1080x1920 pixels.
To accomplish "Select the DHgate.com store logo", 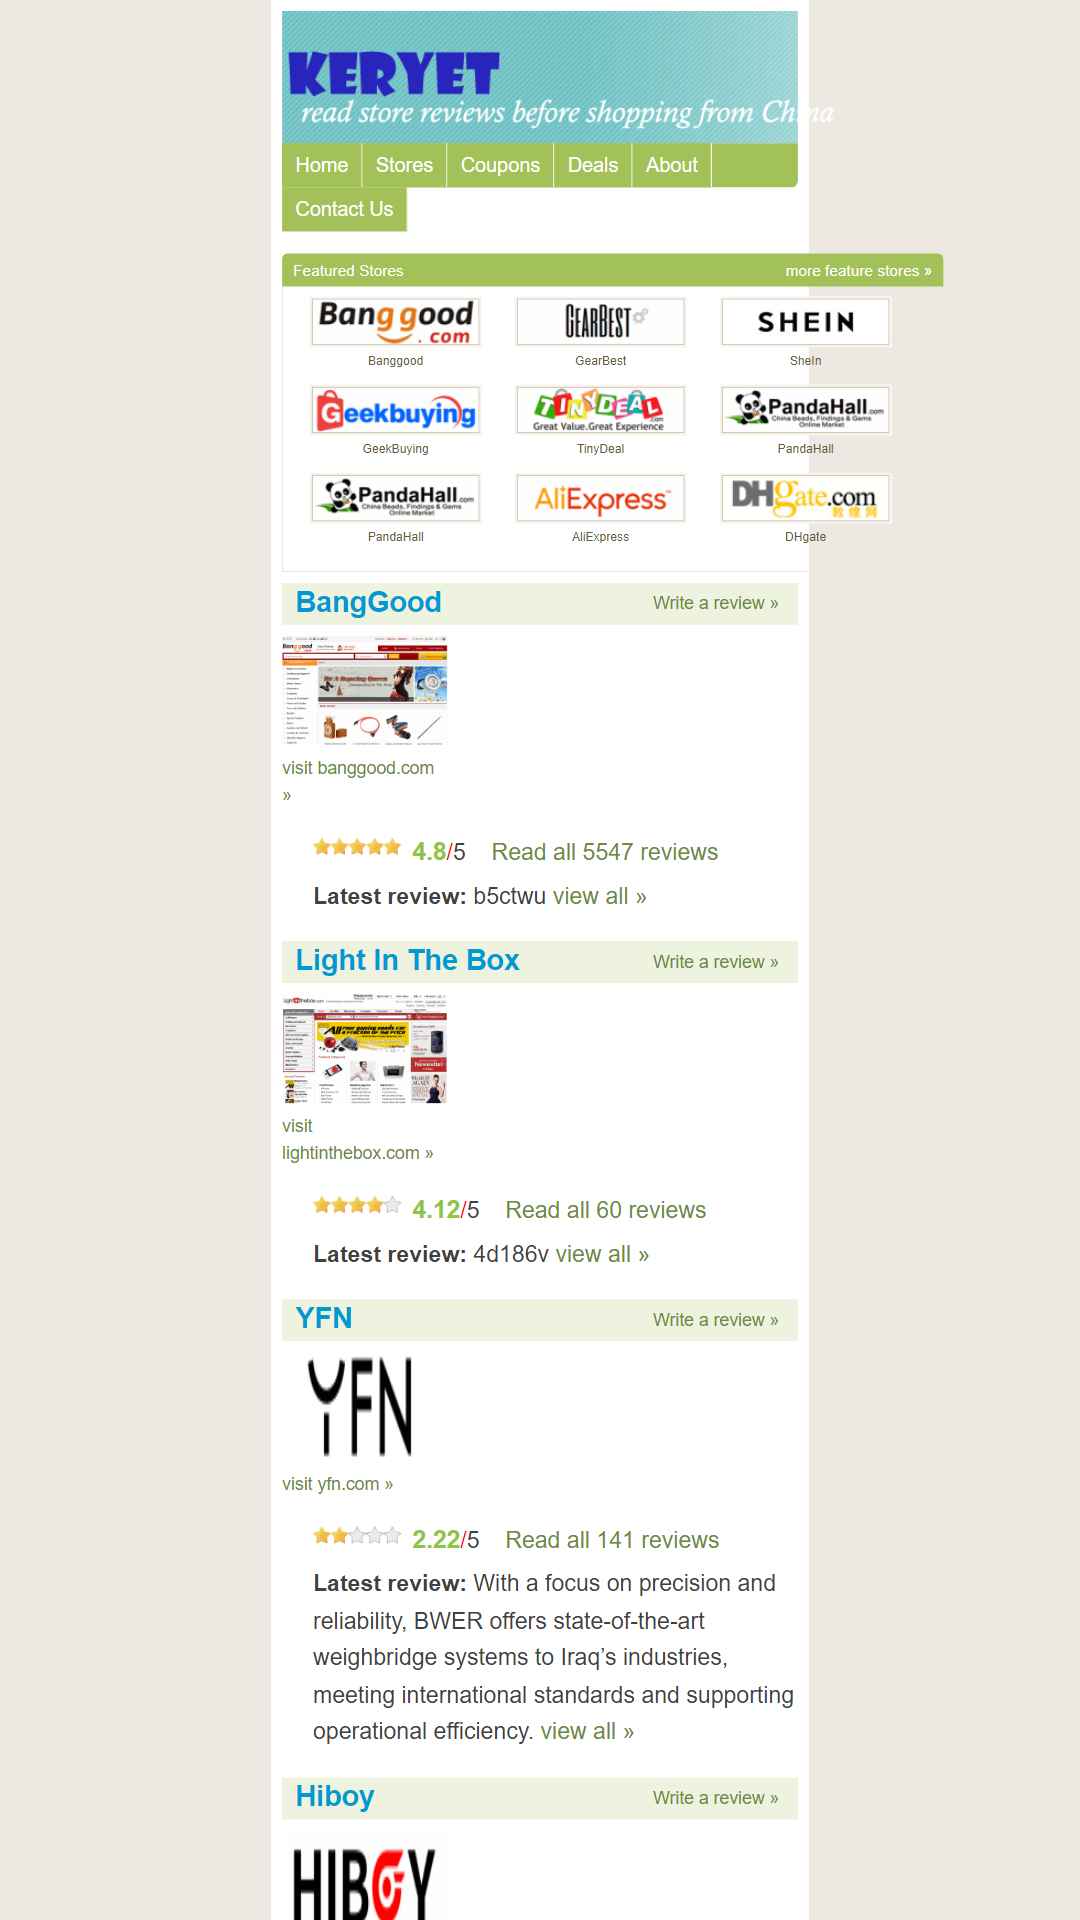I will 805,498.
